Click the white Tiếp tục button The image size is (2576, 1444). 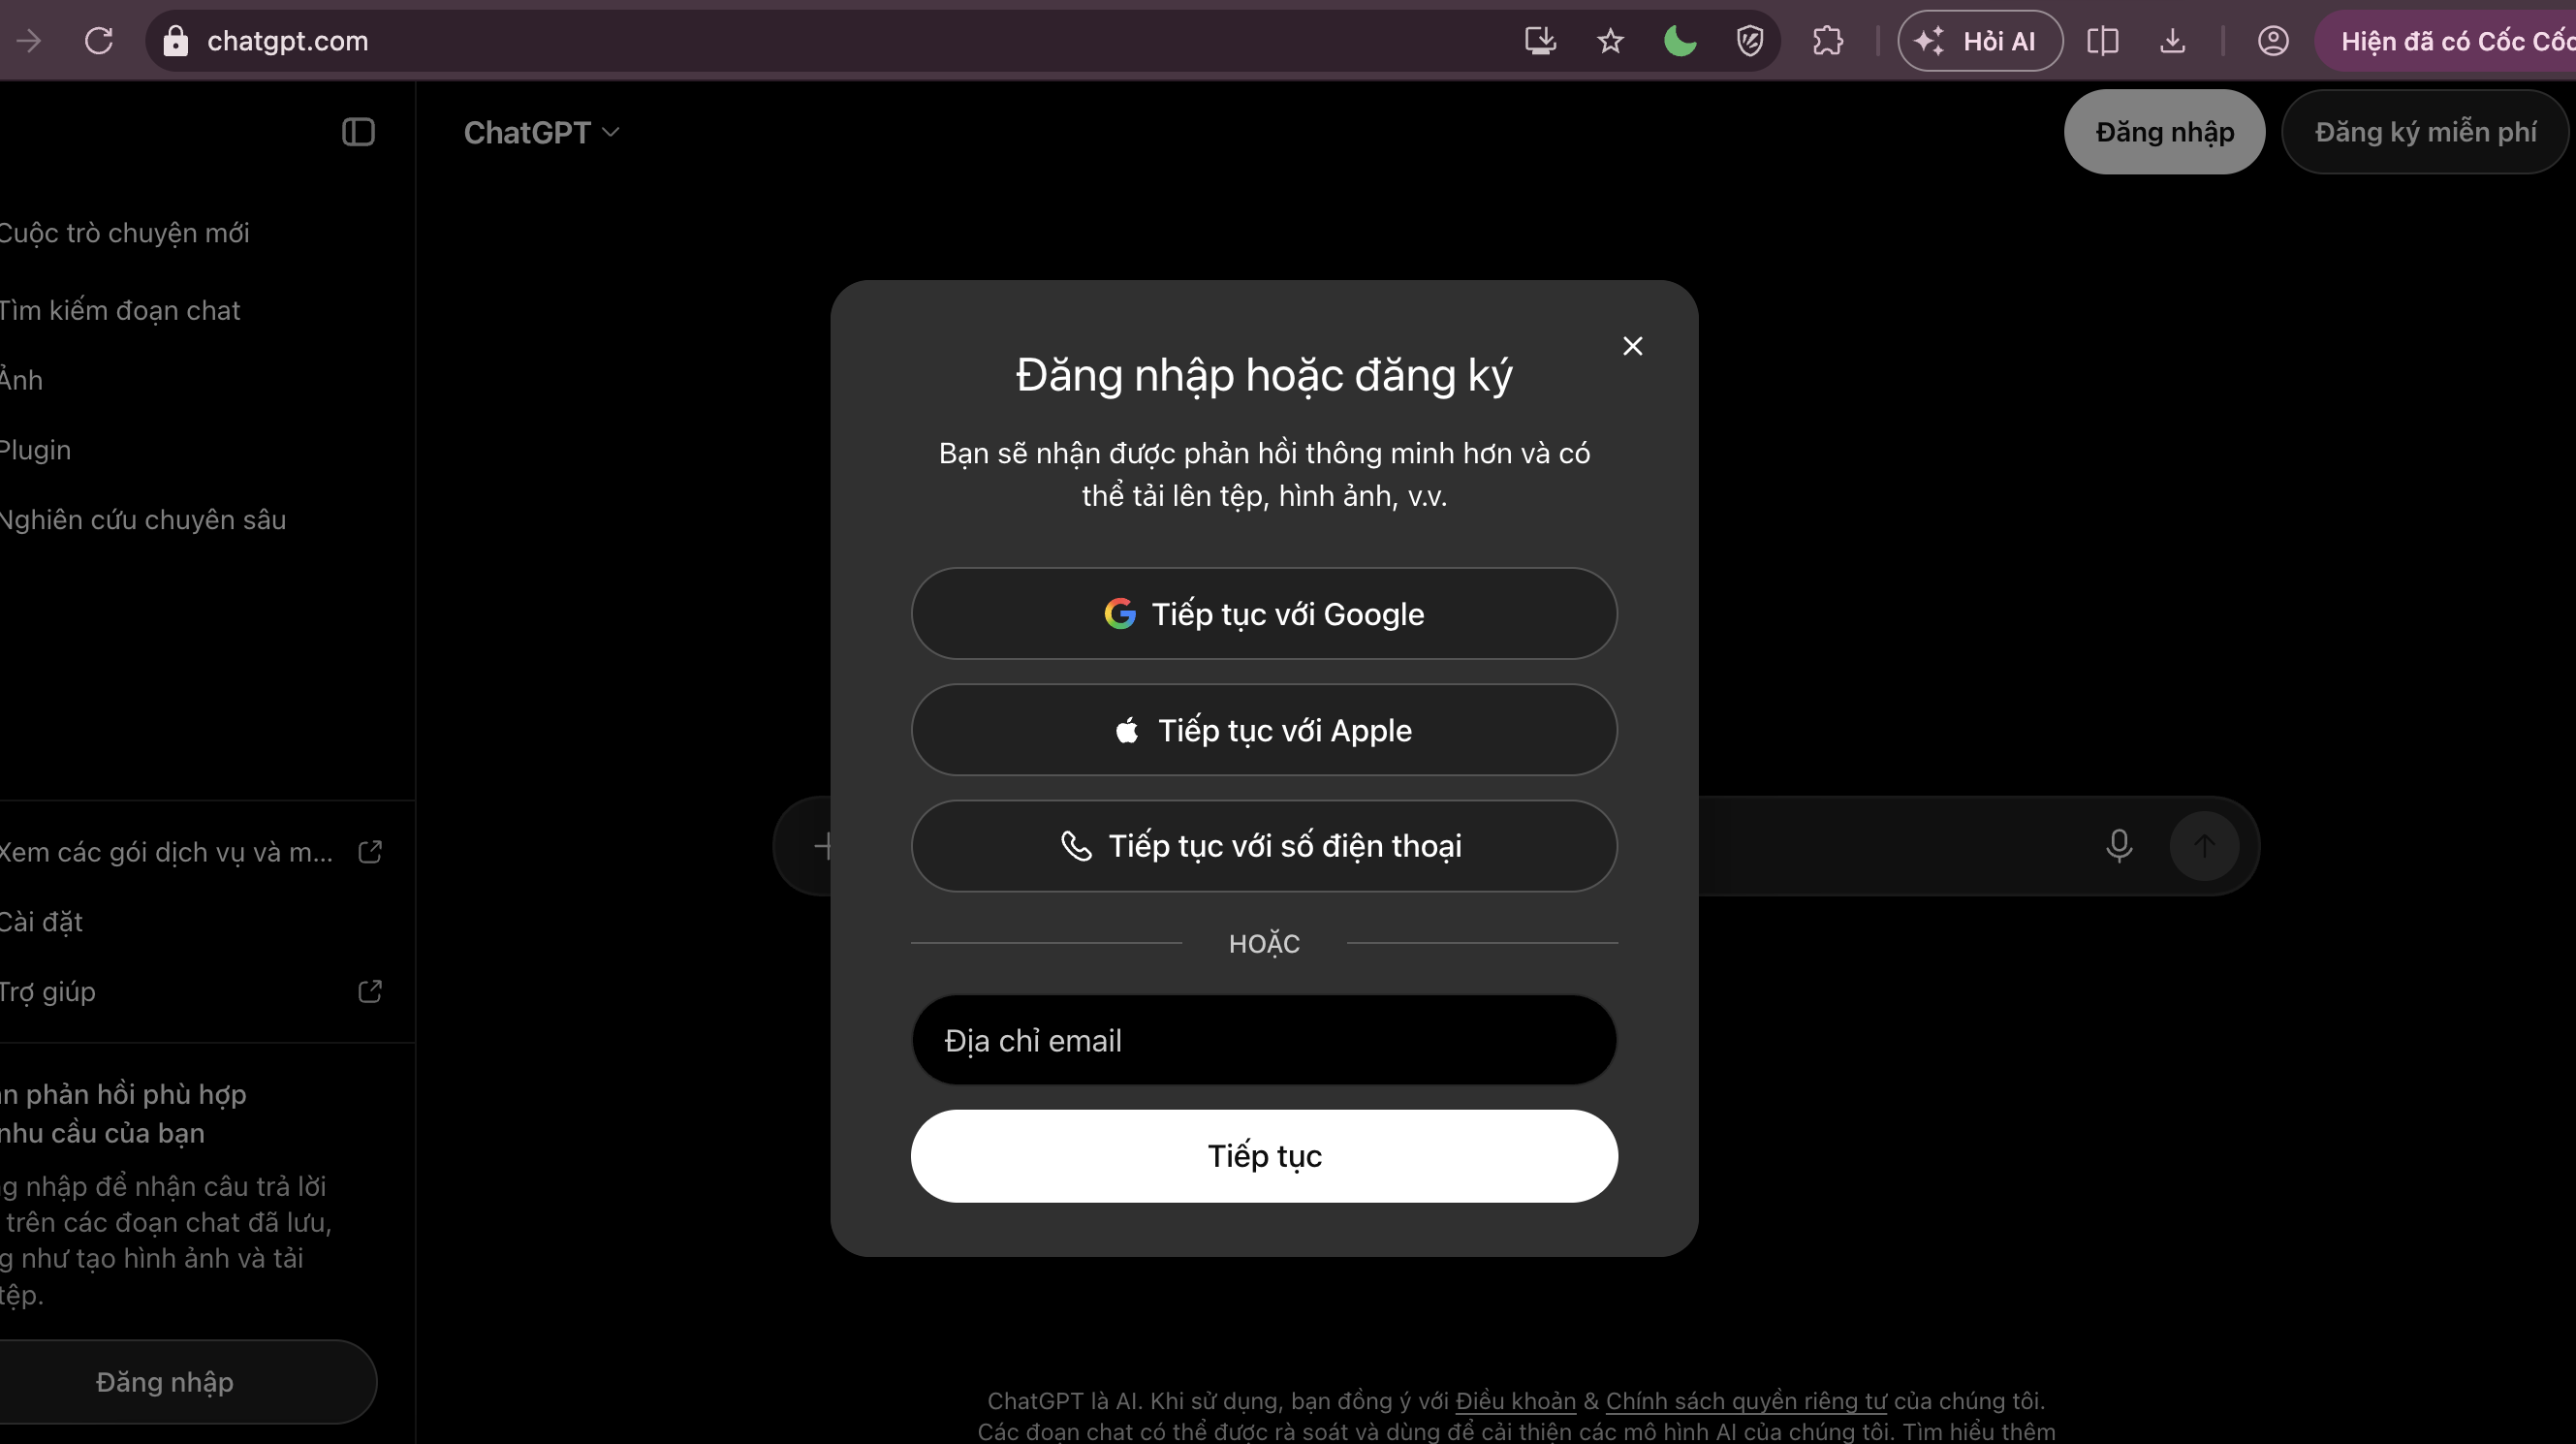[1264, 1156]
